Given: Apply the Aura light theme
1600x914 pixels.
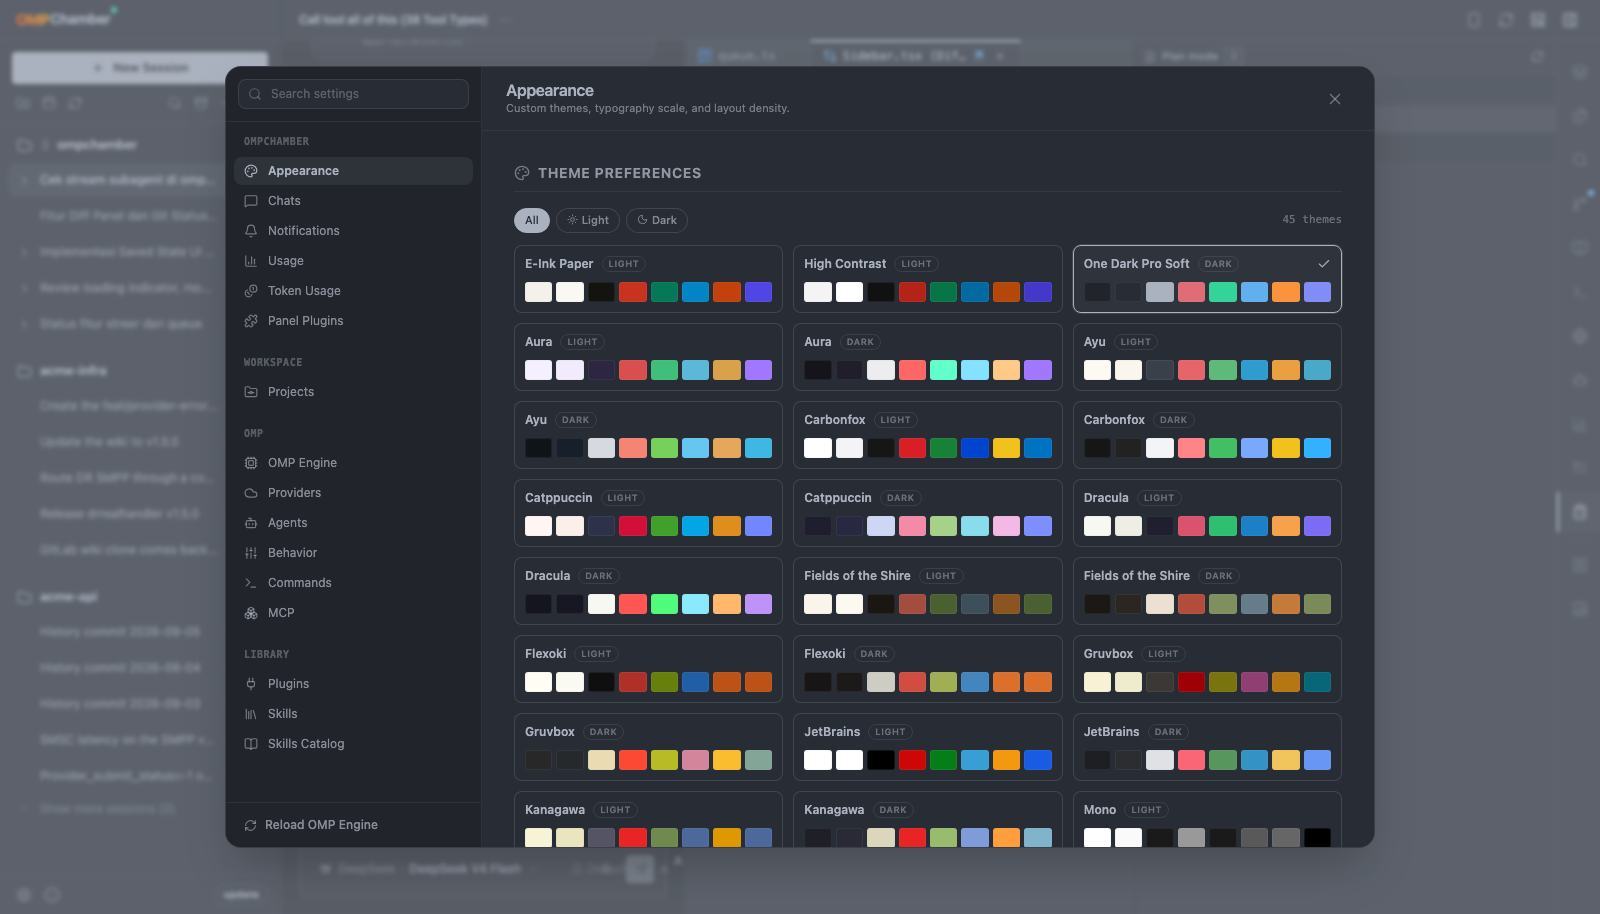Looking at the screenshot, I should [648, 357].
